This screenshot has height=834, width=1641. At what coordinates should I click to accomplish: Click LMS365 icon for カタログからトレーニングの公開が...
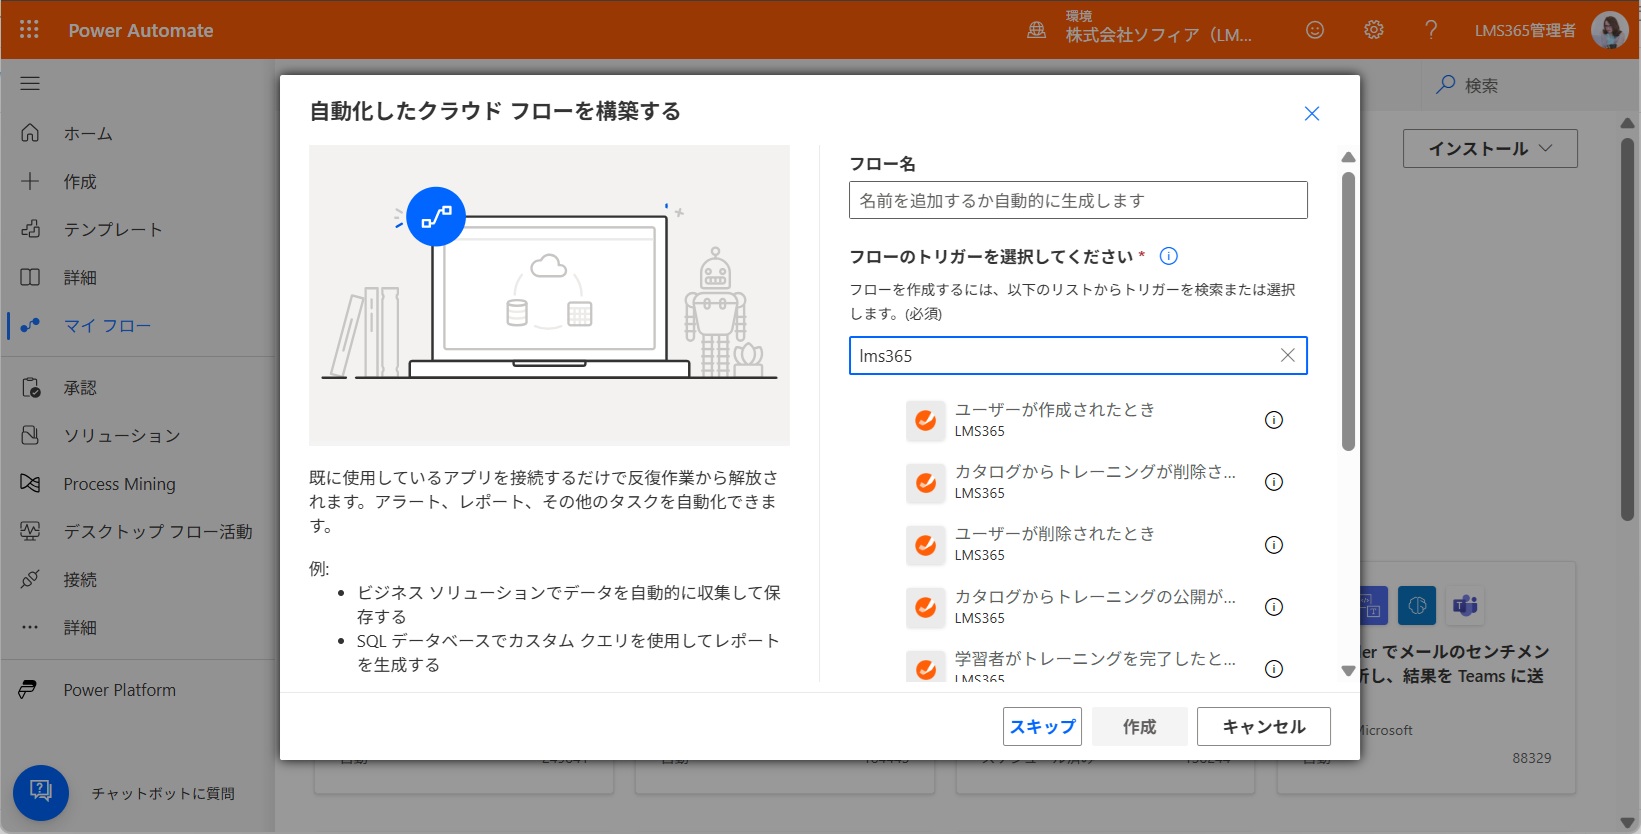point(926,607)
